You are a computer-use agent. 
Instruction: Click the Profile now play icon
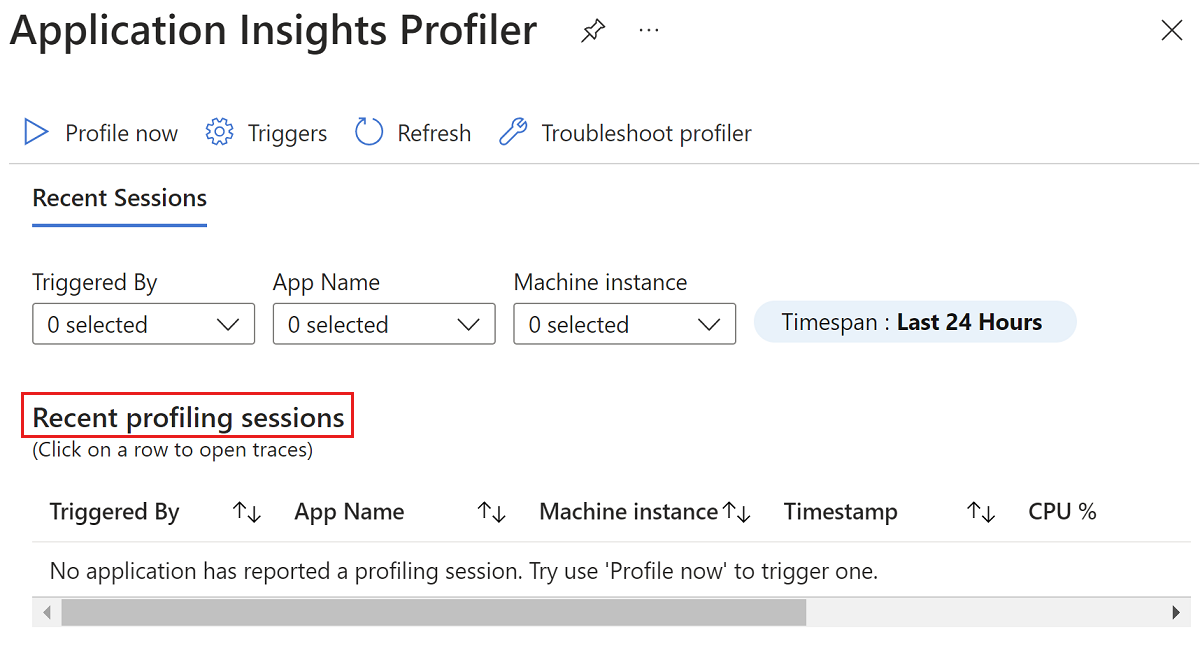(36, 132)
